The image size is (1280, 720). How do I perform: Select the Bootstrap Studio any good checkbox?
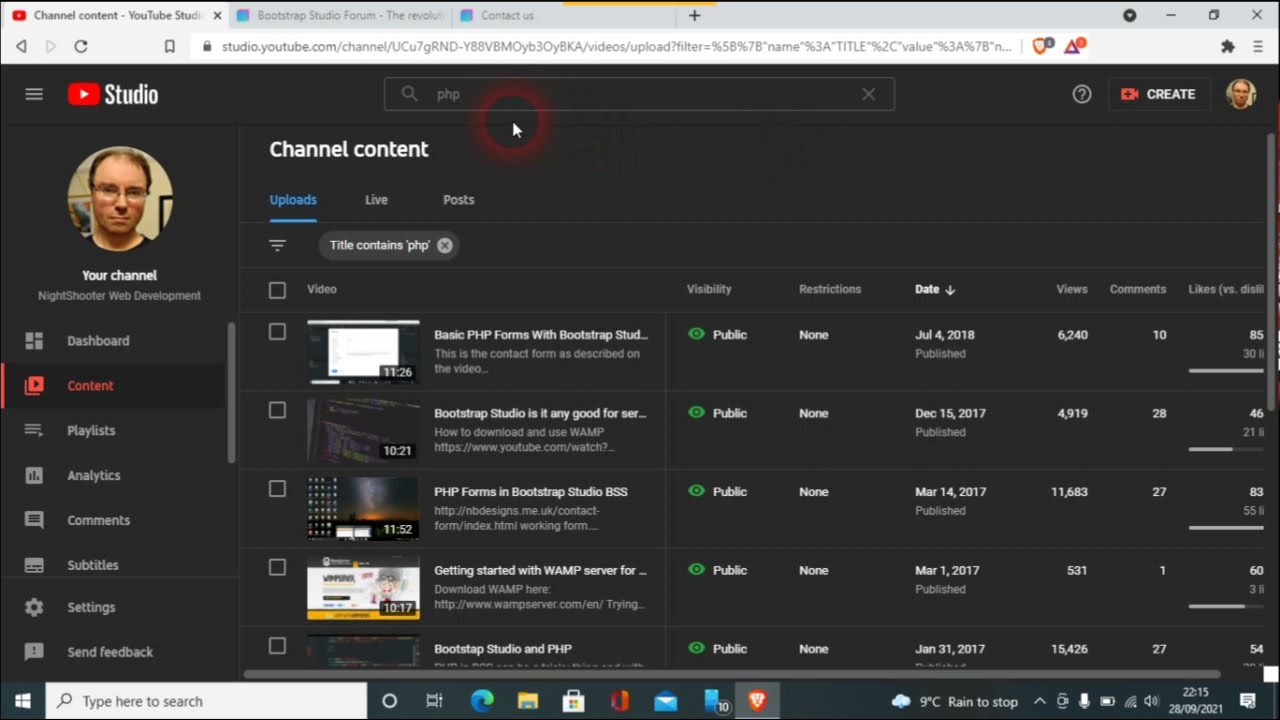277,410
